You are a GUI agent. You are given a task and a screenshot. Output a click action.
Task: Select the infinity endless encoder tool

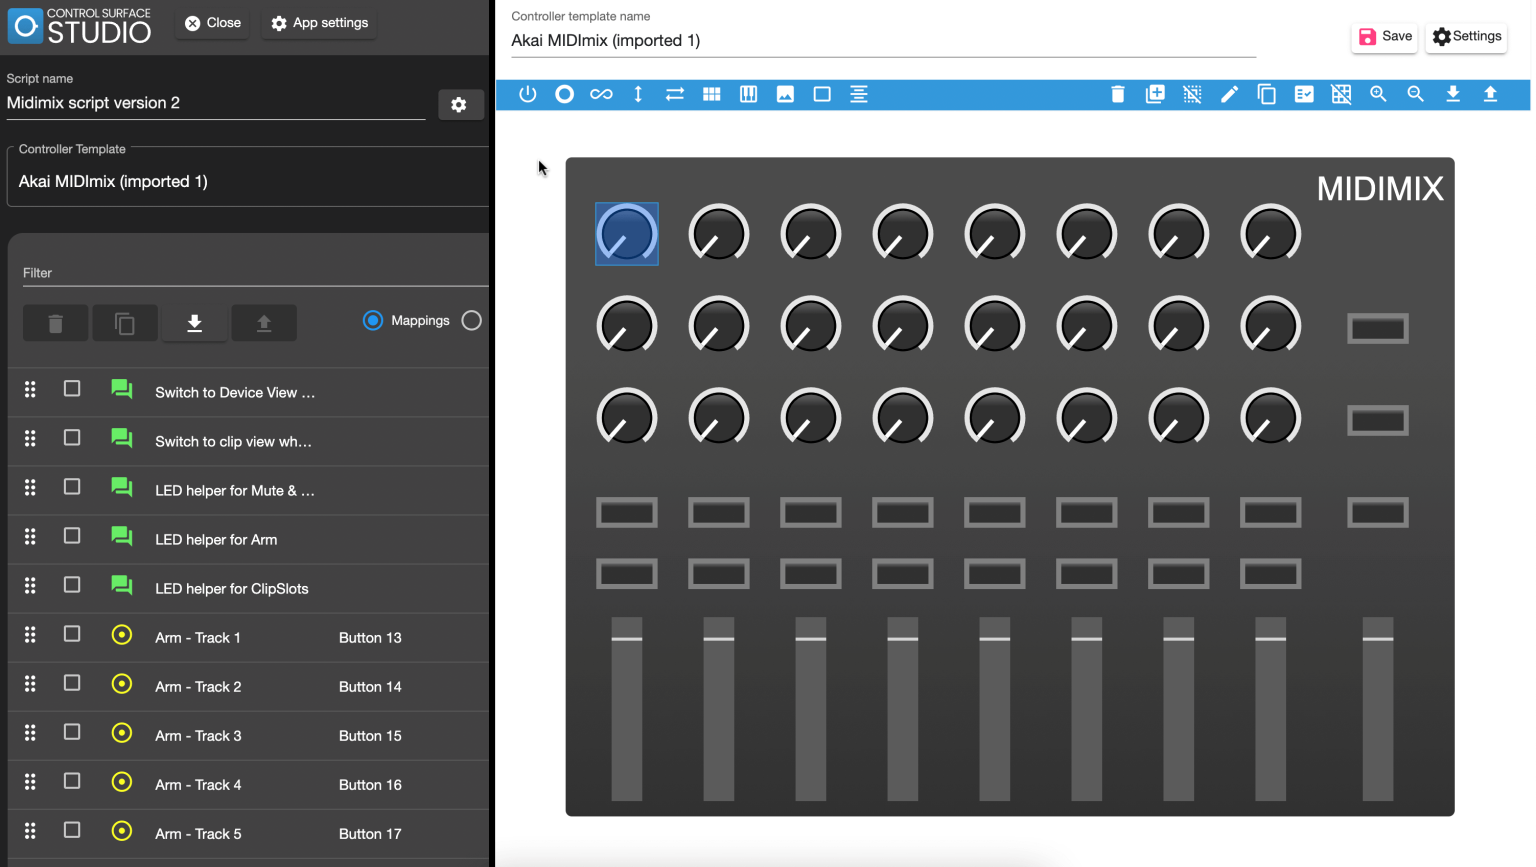(x=601, y=94)
